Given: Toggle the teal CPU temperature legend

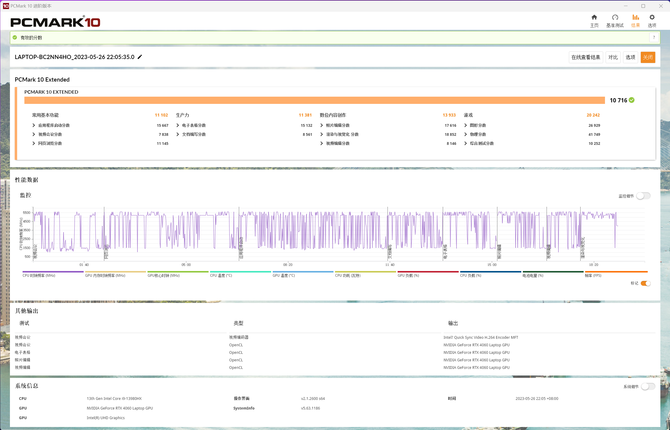Looking at the screenshot, I should [241, 274].
